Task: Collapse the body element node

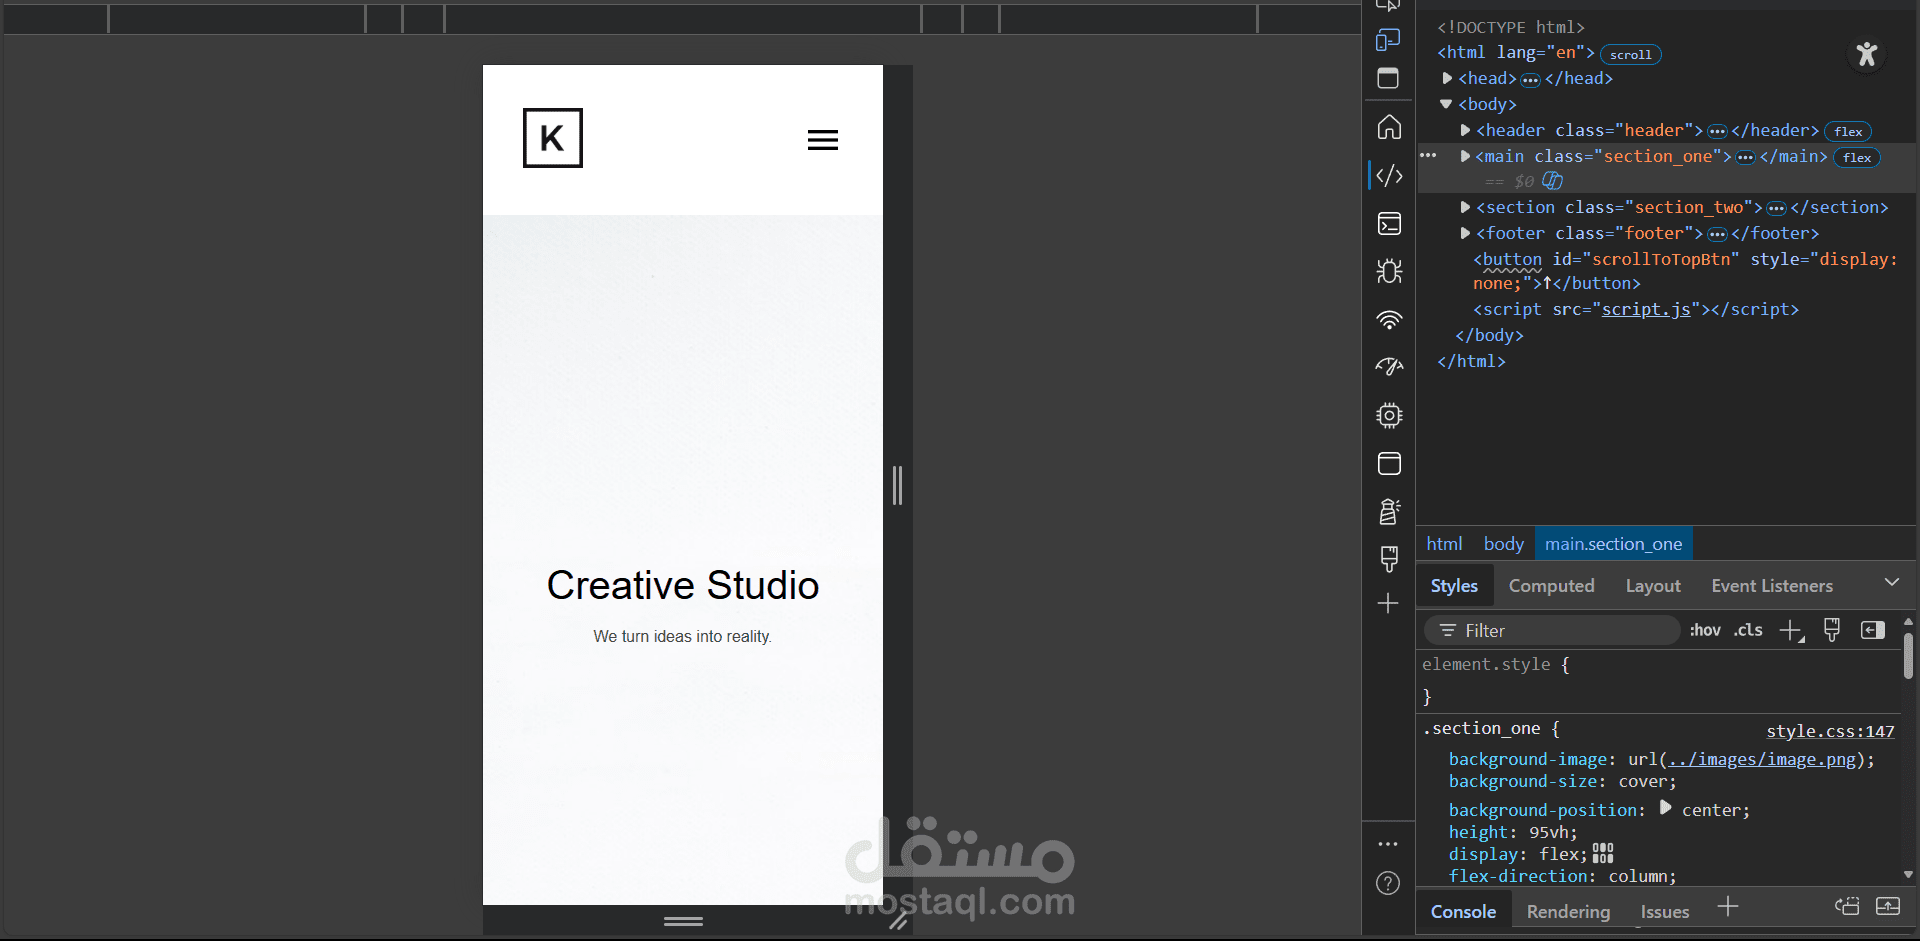Action: click(1446, 104)
